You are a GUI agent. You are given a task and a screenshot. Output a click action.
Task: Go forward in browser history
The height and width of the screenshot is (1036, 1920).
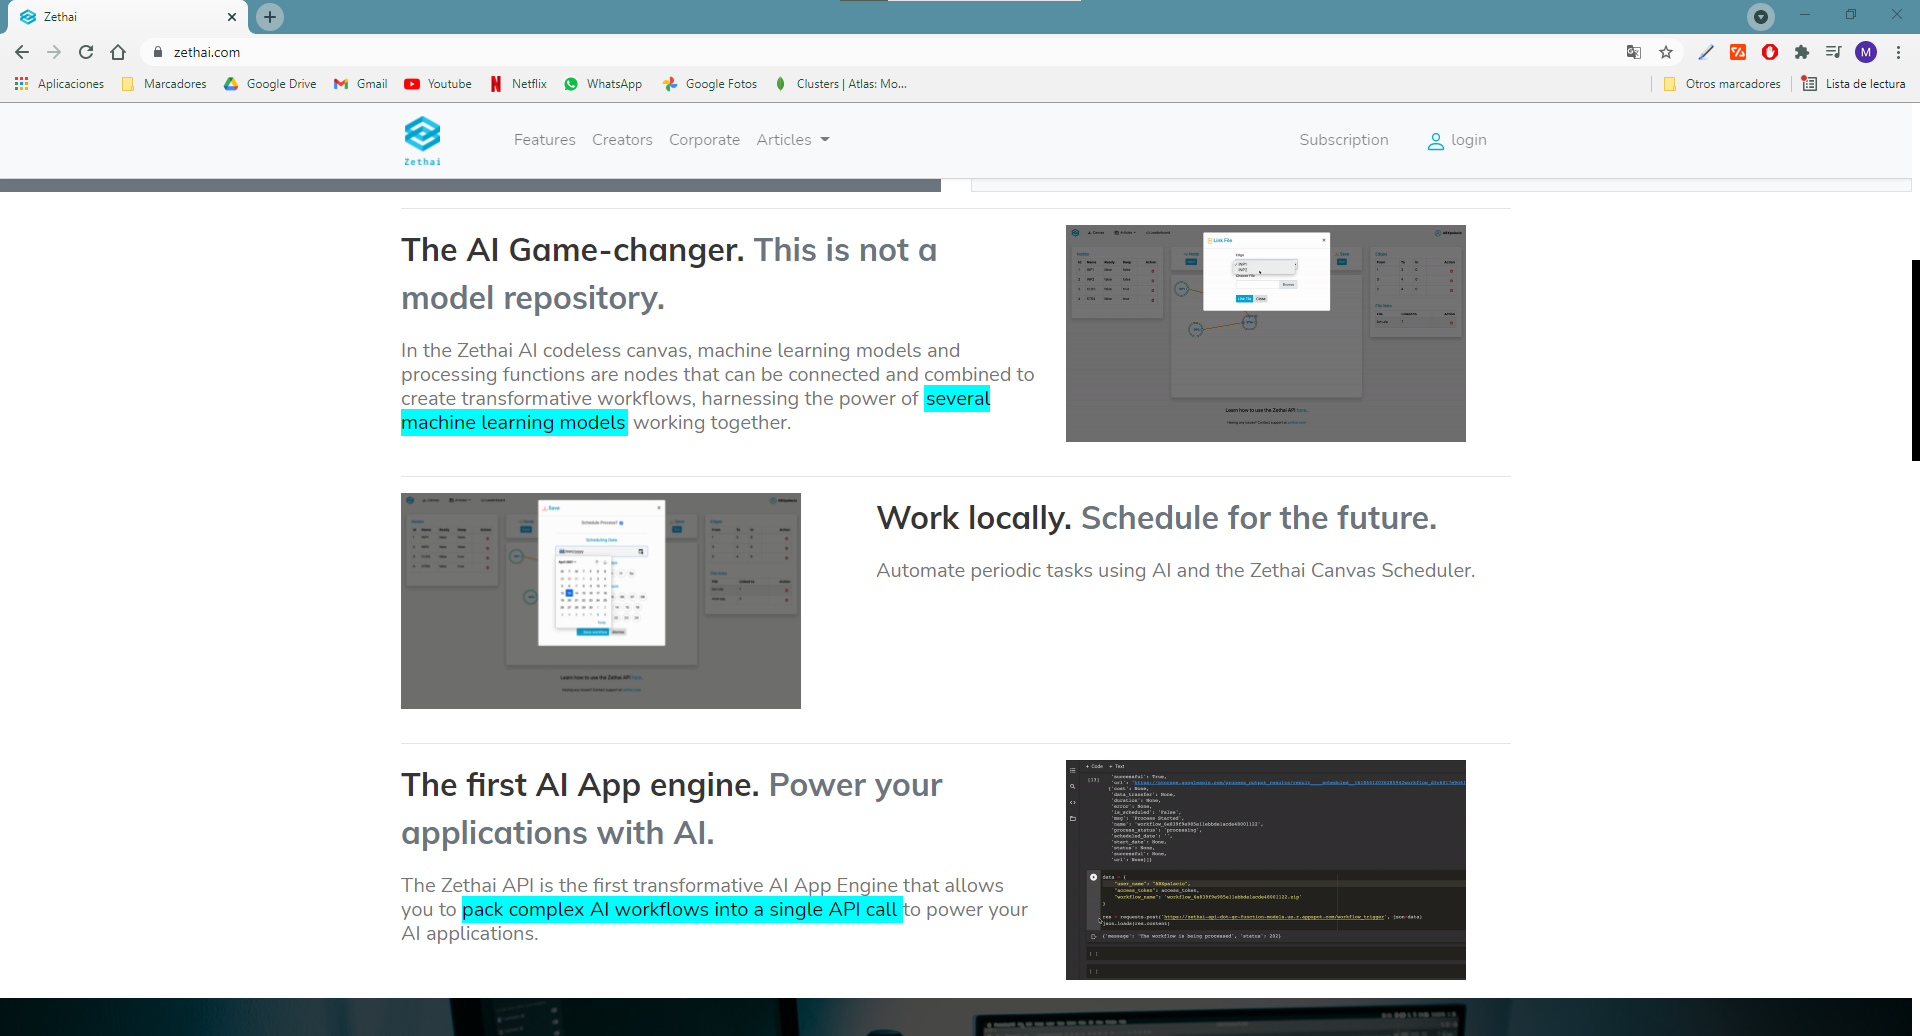click(54, 52)
